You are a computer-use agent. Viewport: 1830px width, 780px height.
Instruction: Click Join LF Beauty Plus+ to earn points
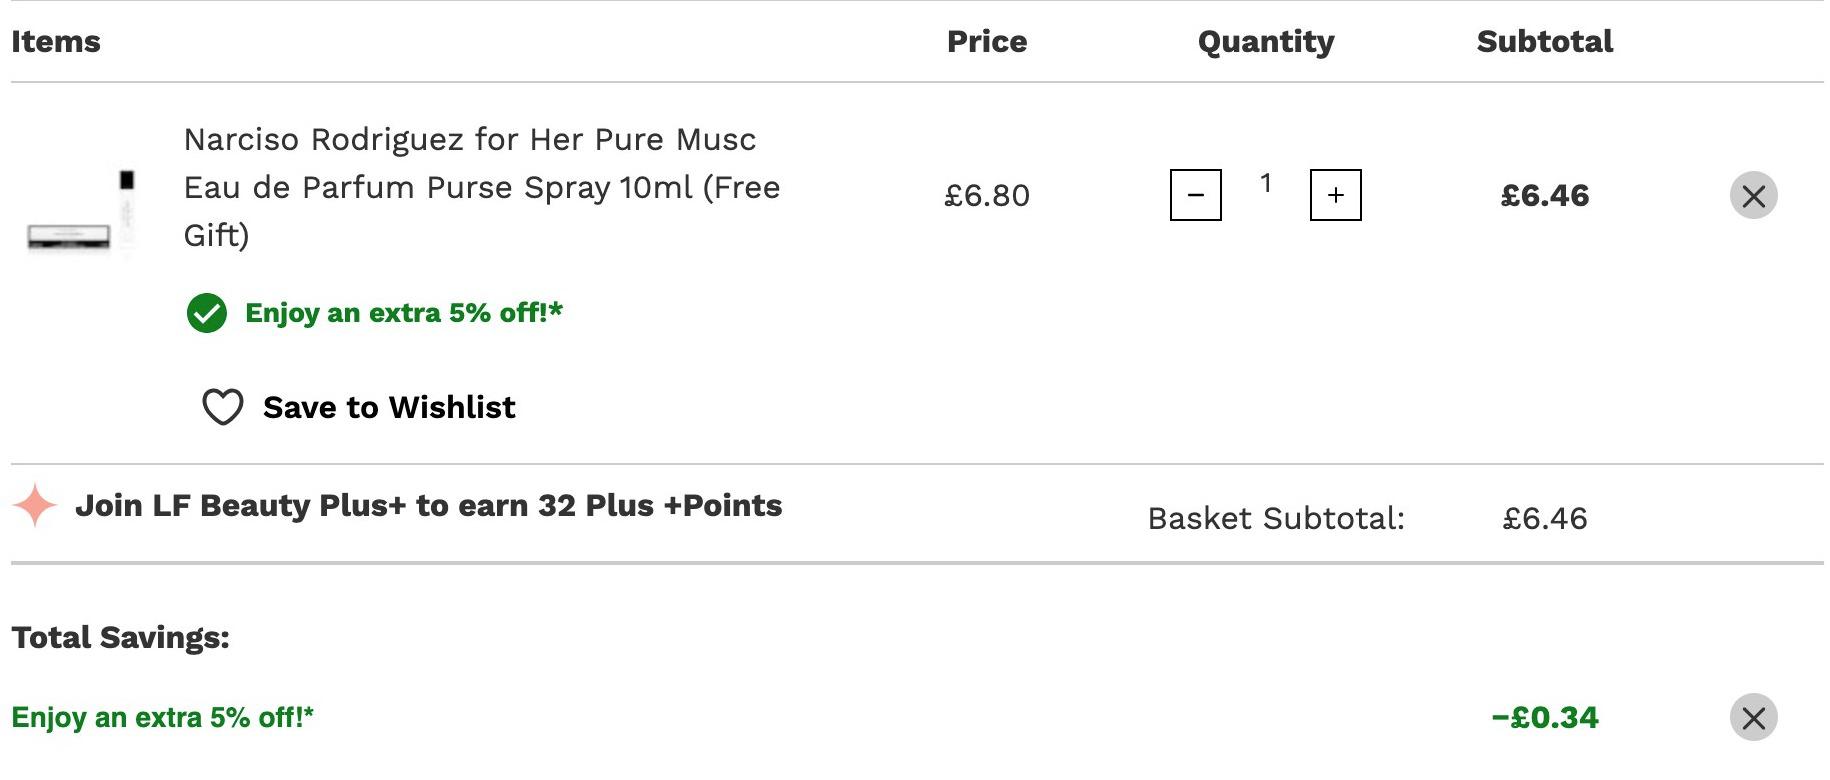[428, 505]
